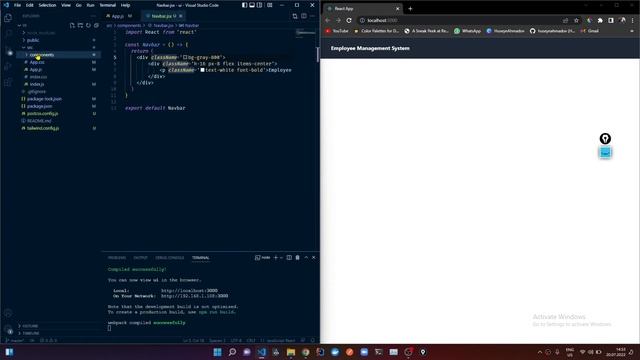
Task: Bookmark this page with the star icon
Action: pos(576,20)
